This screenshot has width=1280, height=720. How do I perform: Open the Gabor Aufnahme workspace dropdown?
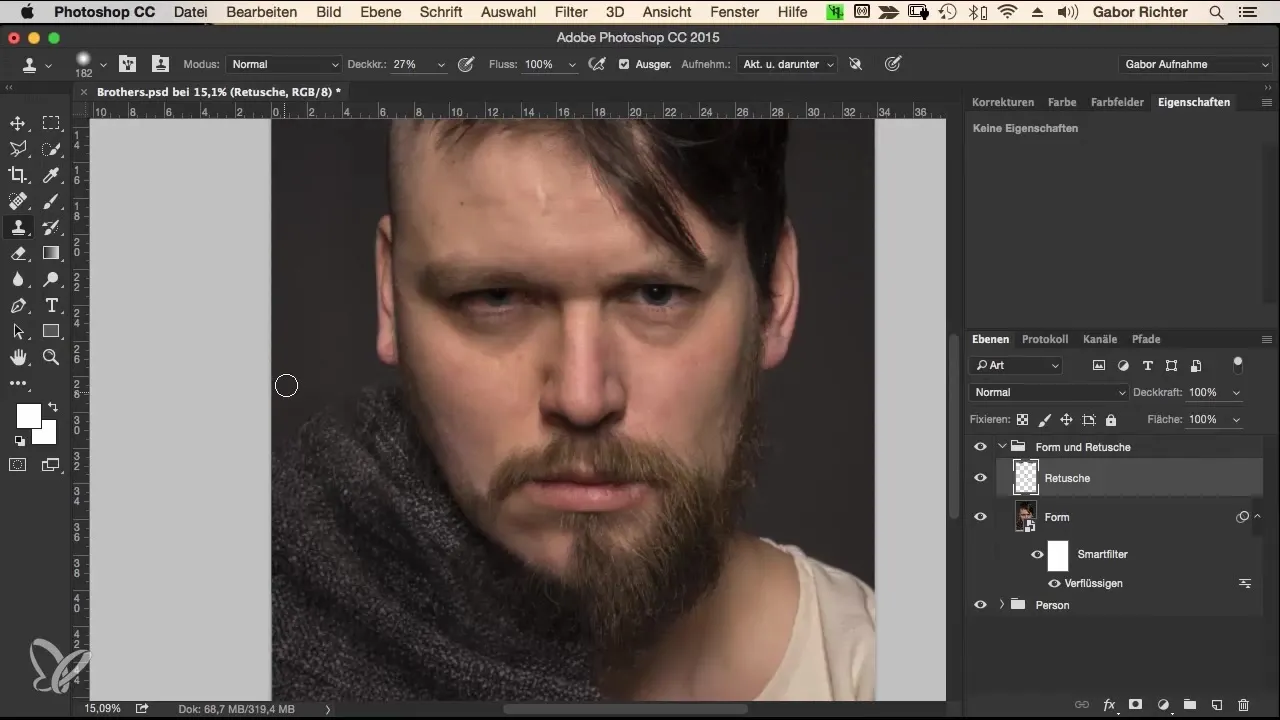coord(1194,64)
